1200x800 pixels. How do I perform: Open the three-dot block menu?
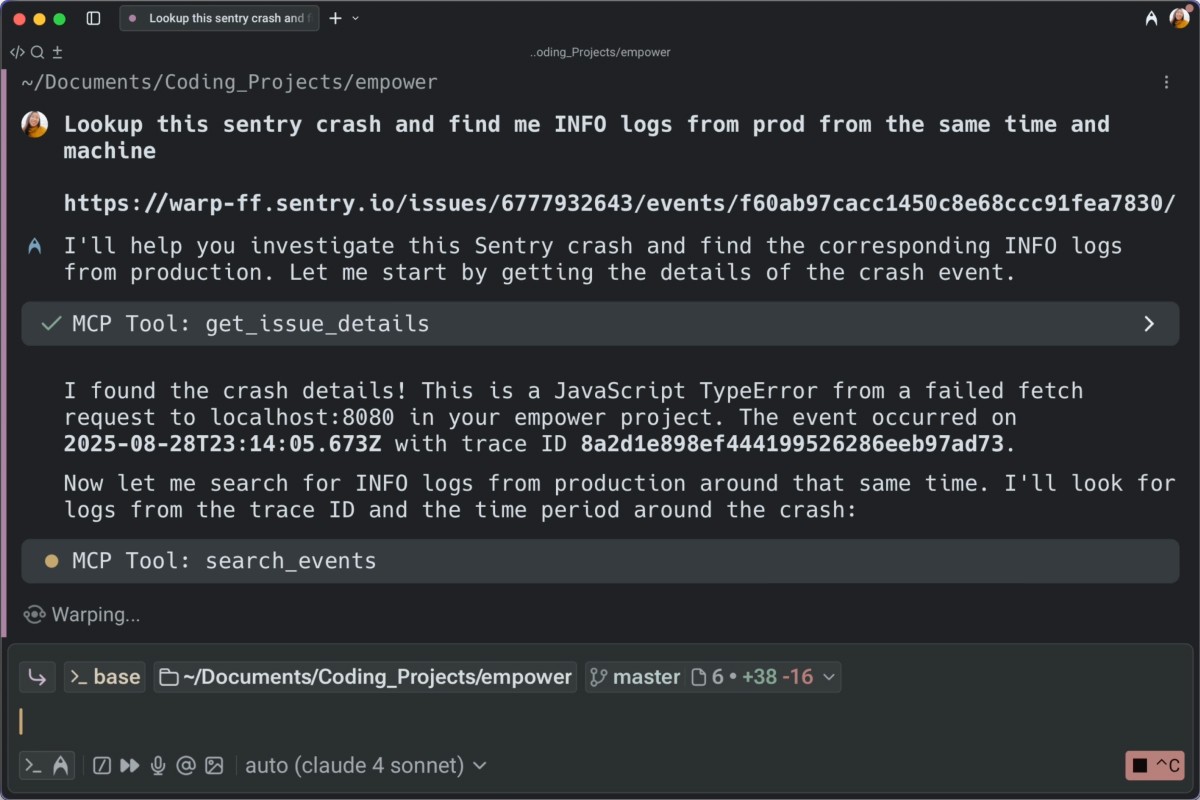coord(1166,82)
